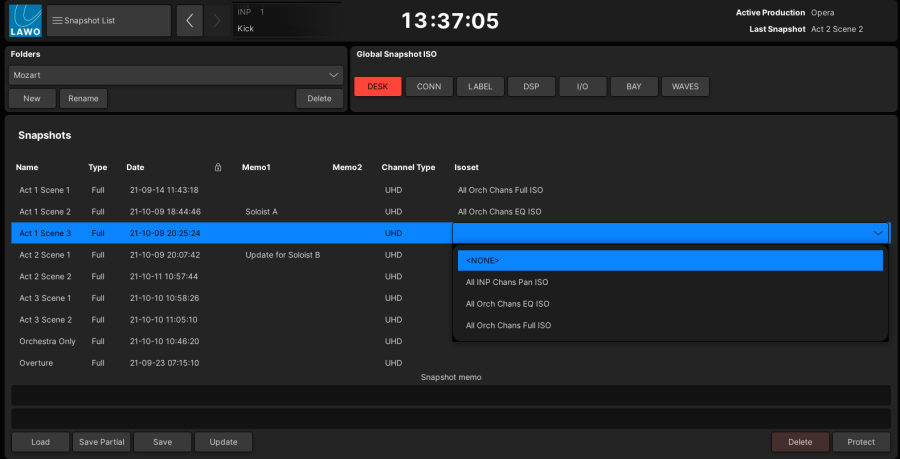The height and width of the screenshot is (459, 900).
Task: Go back with the left arrow
Action: point(189,20)
